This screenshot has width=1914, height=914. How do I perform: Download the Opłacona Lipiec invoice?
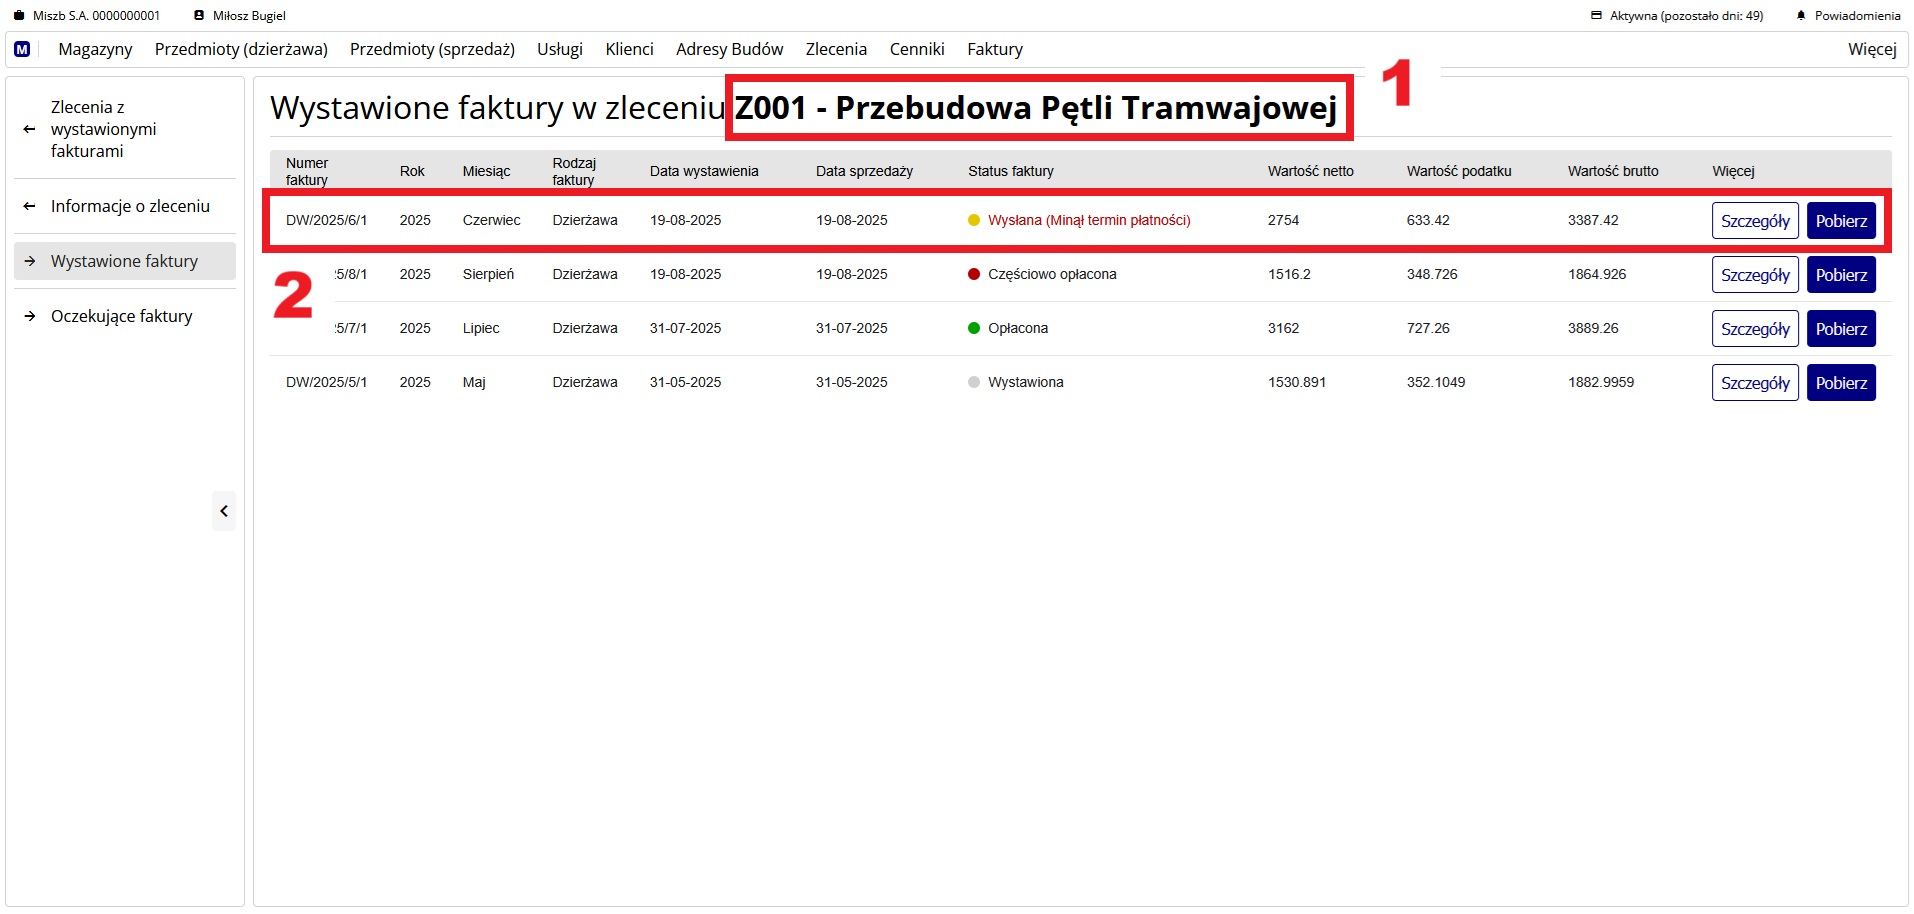tap(1840, 329)
